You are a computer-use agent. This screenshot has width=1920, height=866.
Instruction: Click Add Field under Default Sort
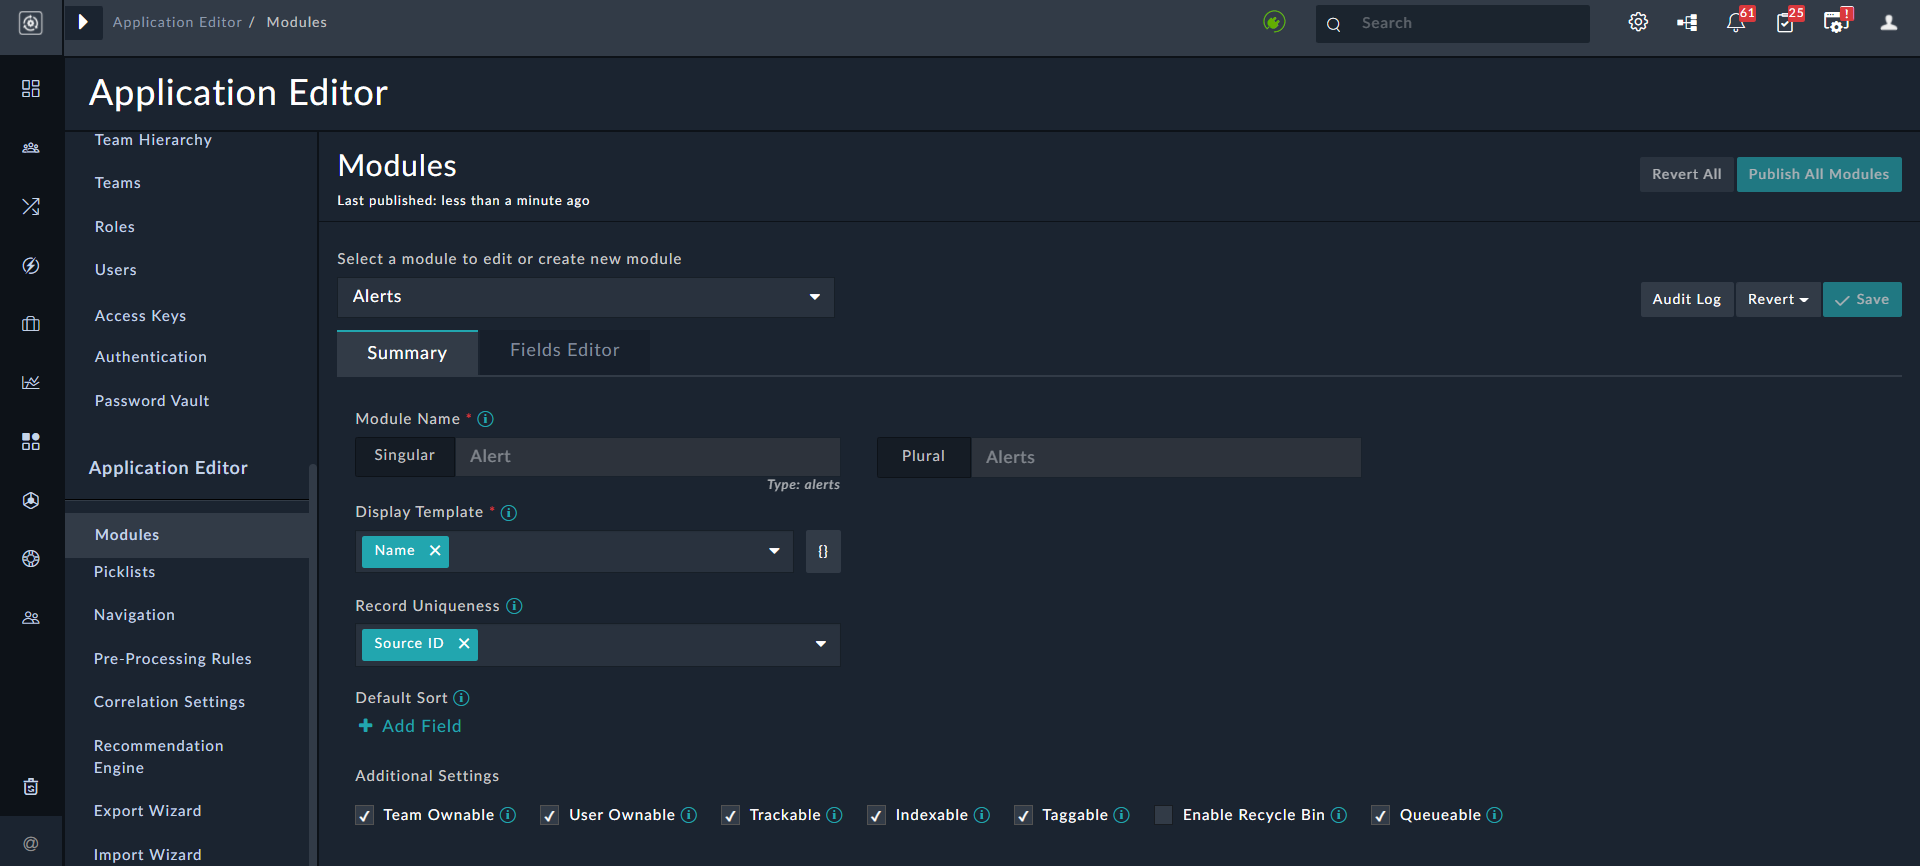click(x=410, y=727)
